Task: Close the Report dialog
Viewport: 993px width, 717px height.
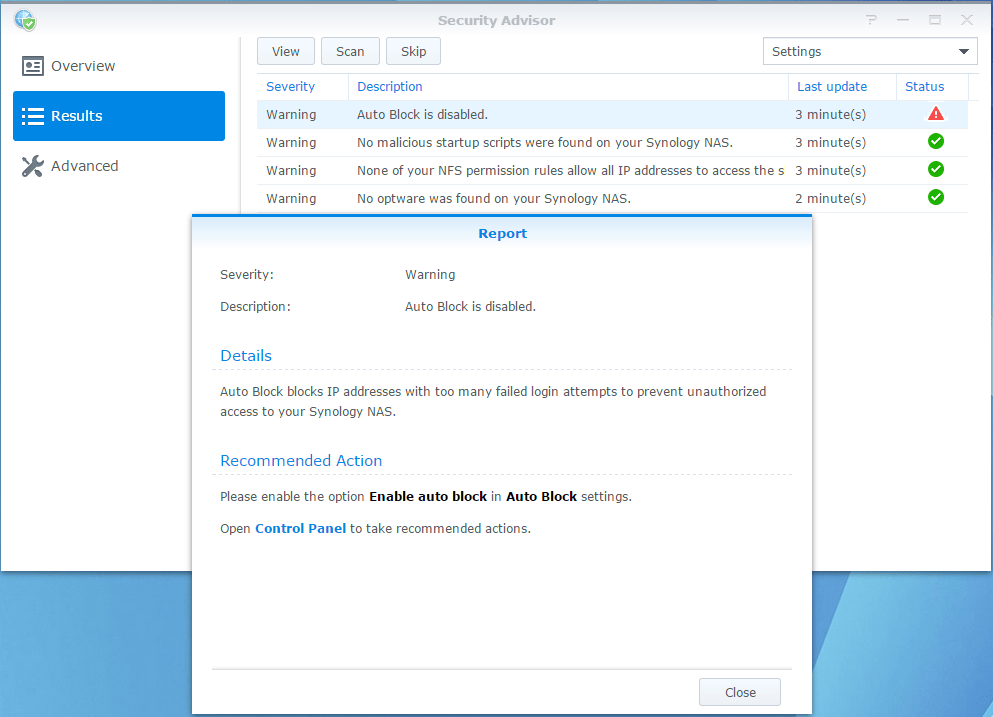Action: point(740,692)
